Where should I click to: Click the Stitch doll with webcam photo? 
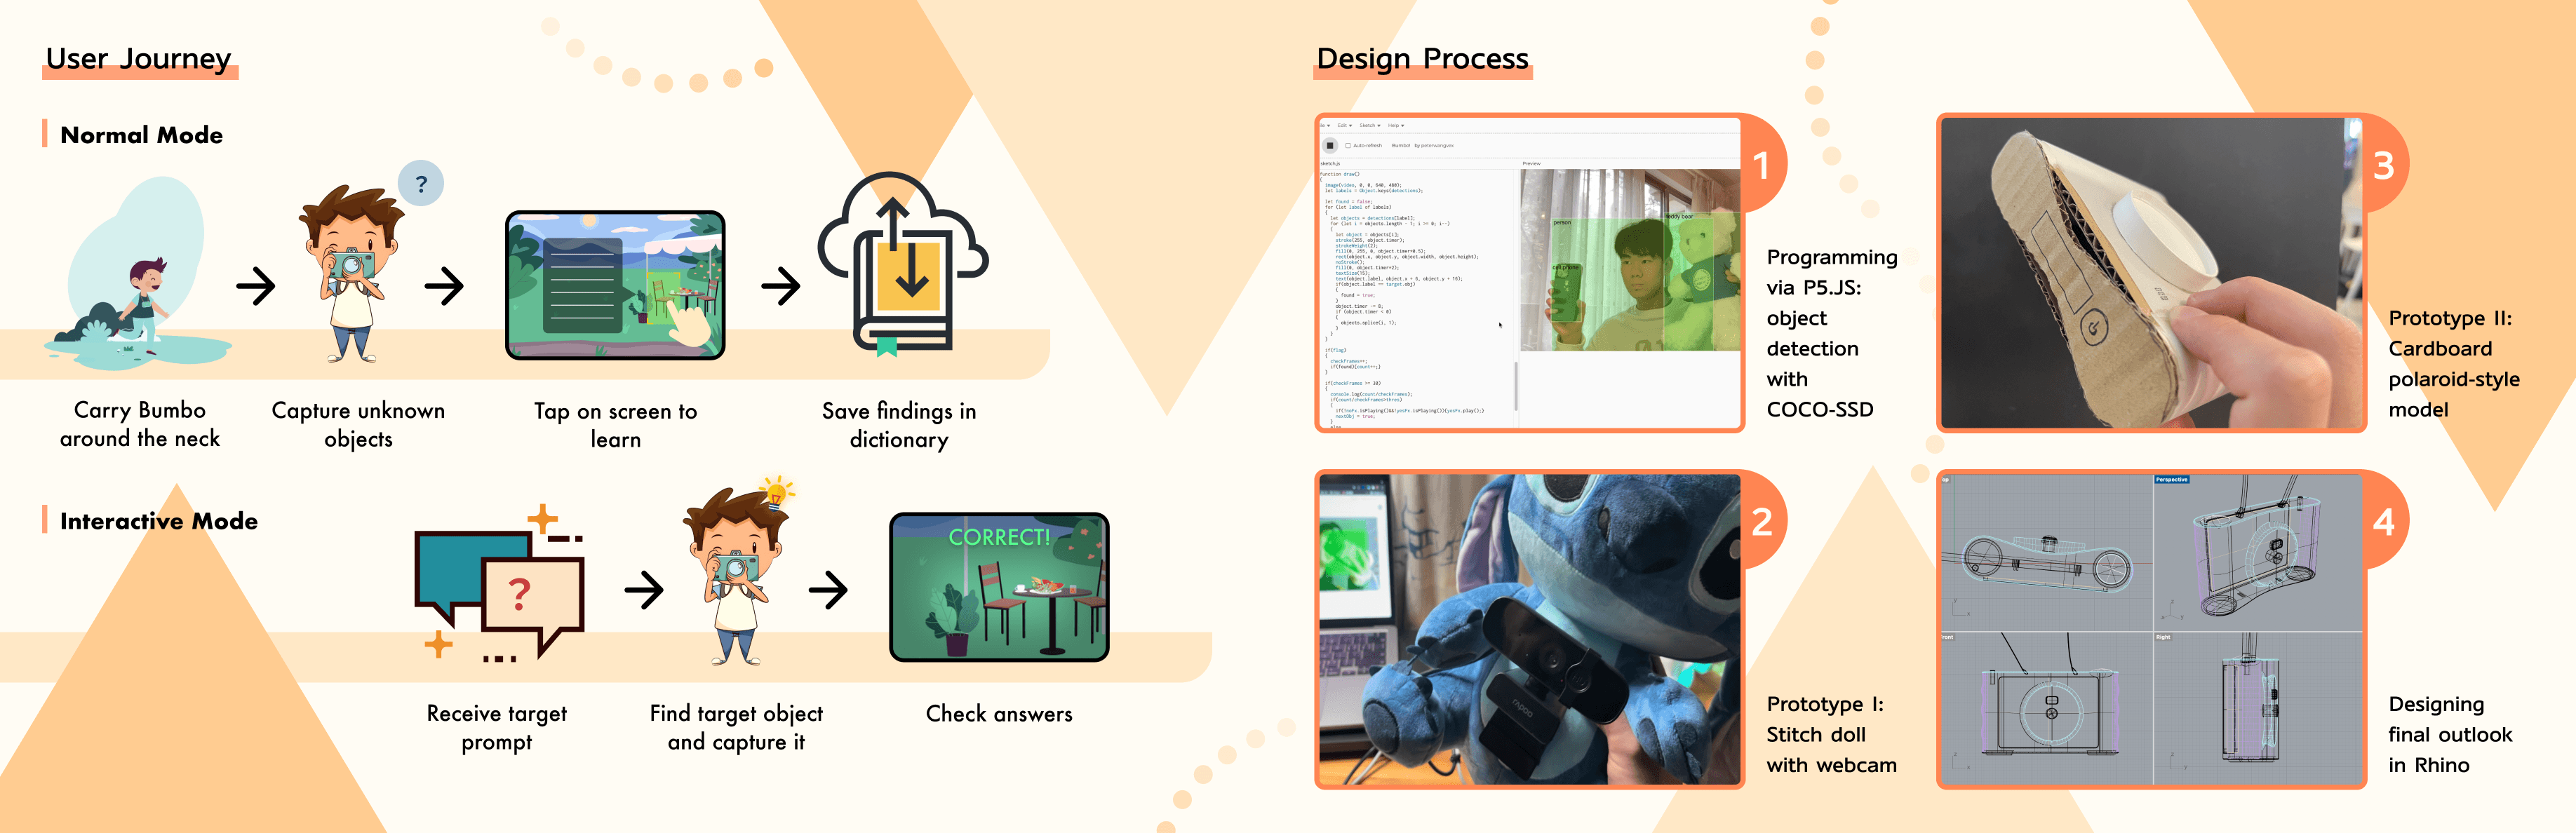(x=1529, y=629)
